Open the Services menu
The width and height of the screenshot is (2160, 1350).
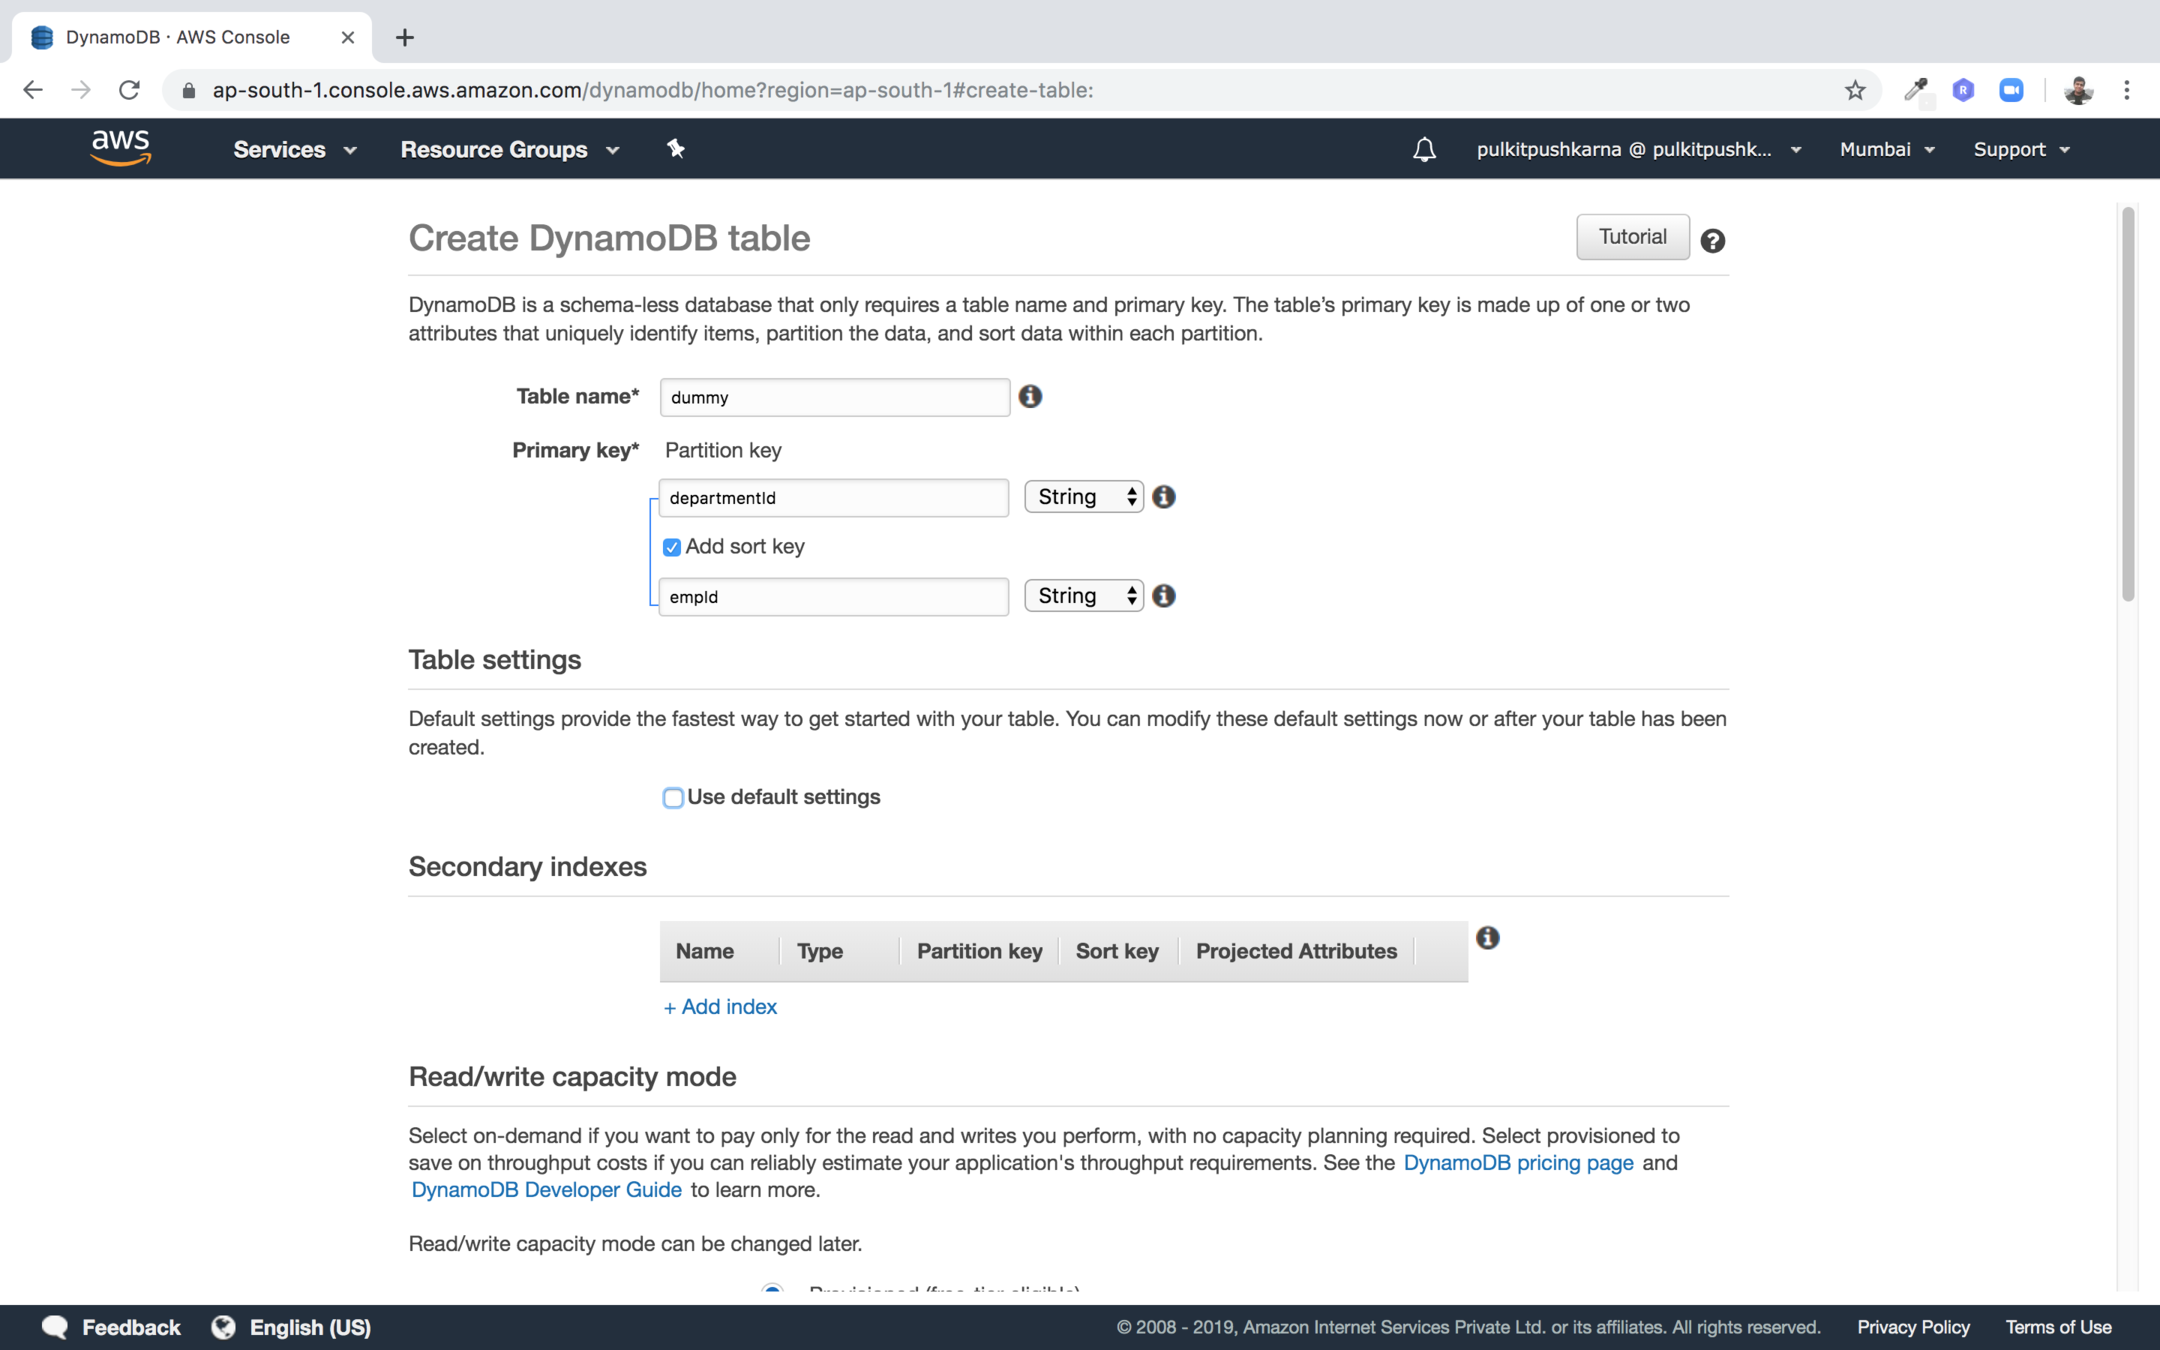tap(294, 149)
